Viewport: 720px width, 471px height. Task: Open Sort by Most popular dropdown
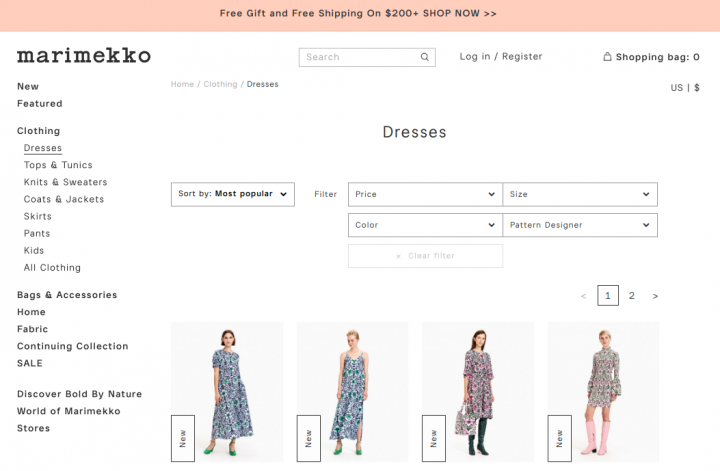(x=233, y=194)
